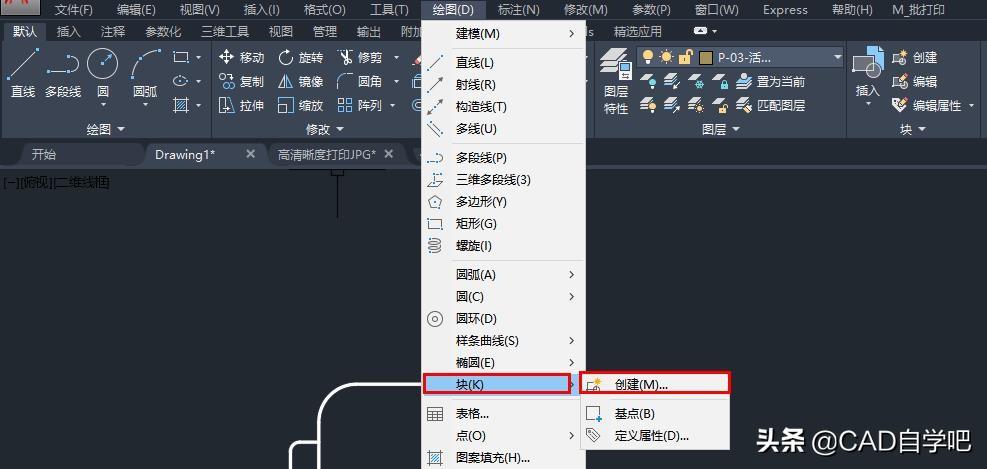Image resolution: width=987 pixels, height=469 pixels.
Task: Select the 圆弧 arc tool in the ribbon
Action: click(145, 72)
